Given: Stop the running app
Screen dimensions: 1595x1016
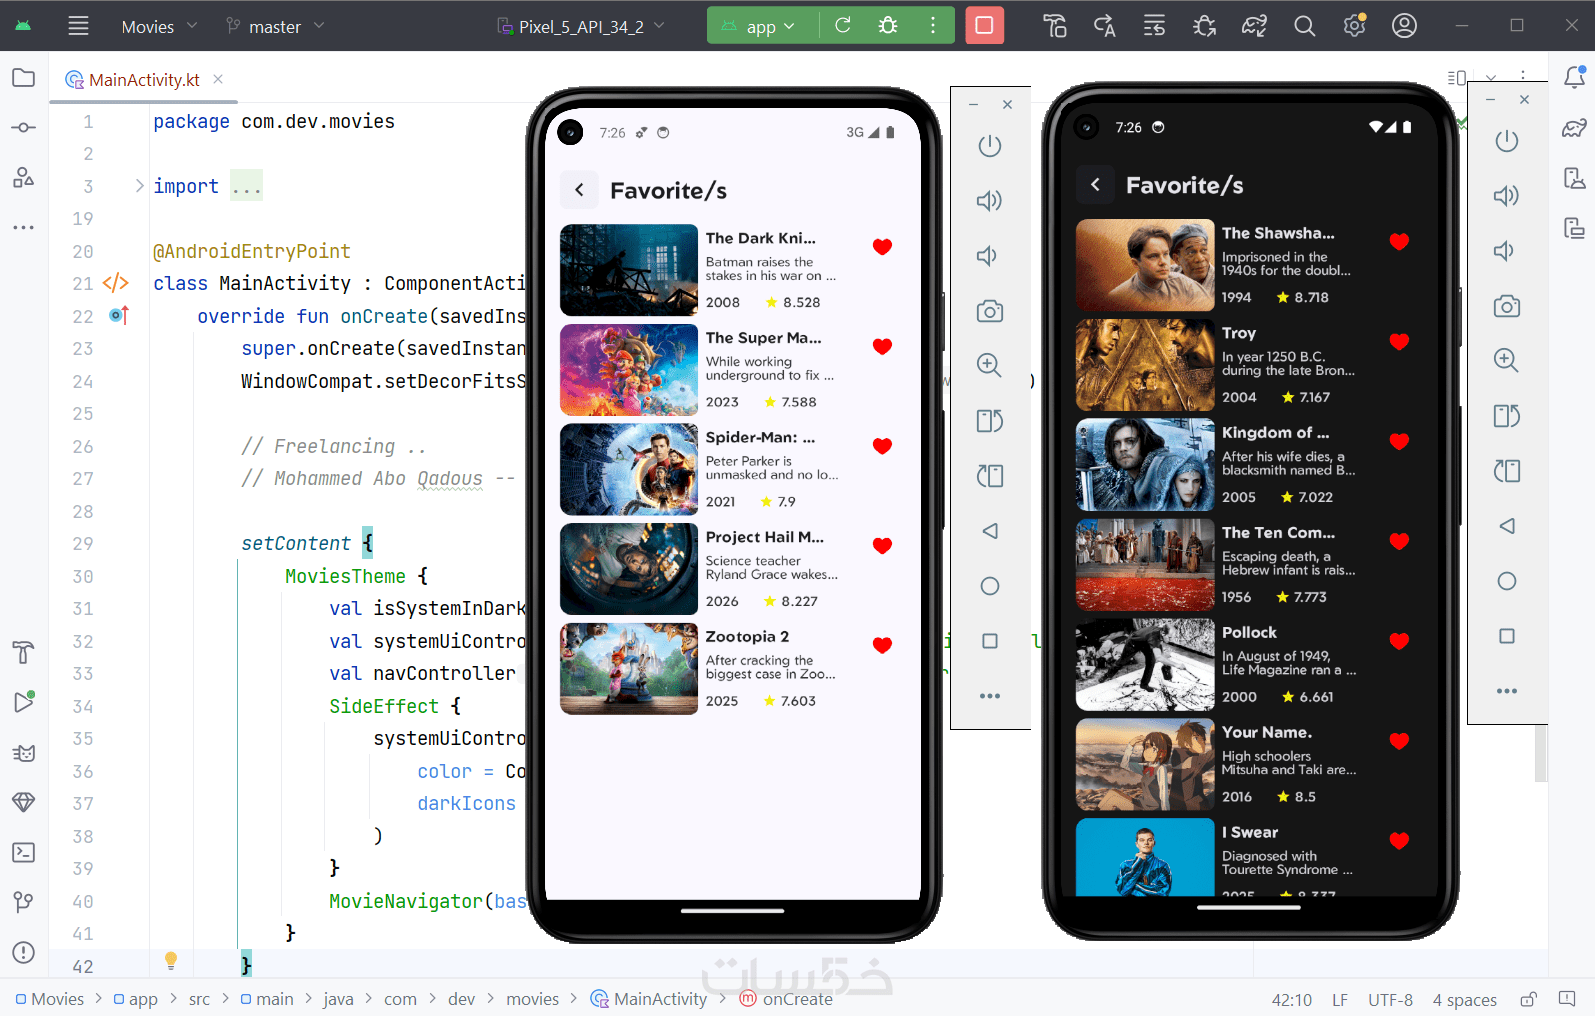Looking at the screenshot, I should 984,26.
